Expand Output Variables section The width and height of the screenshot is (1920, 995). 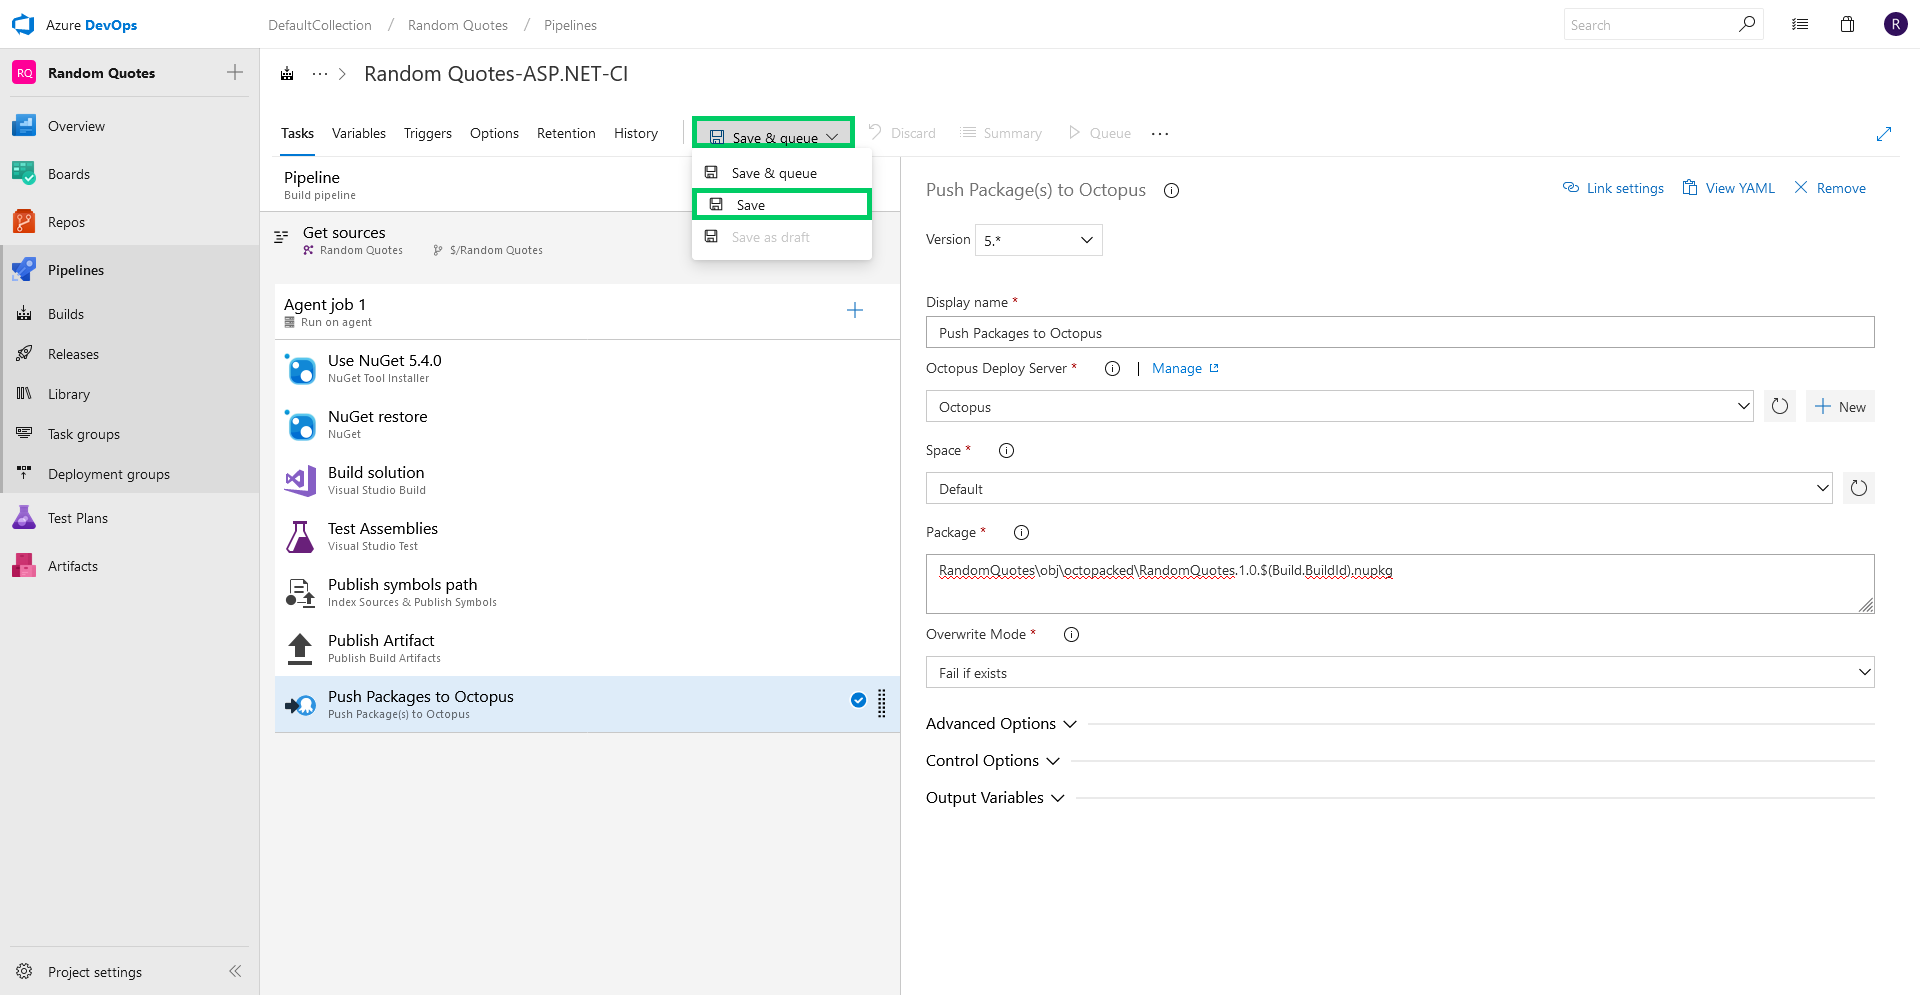point(995,797)
